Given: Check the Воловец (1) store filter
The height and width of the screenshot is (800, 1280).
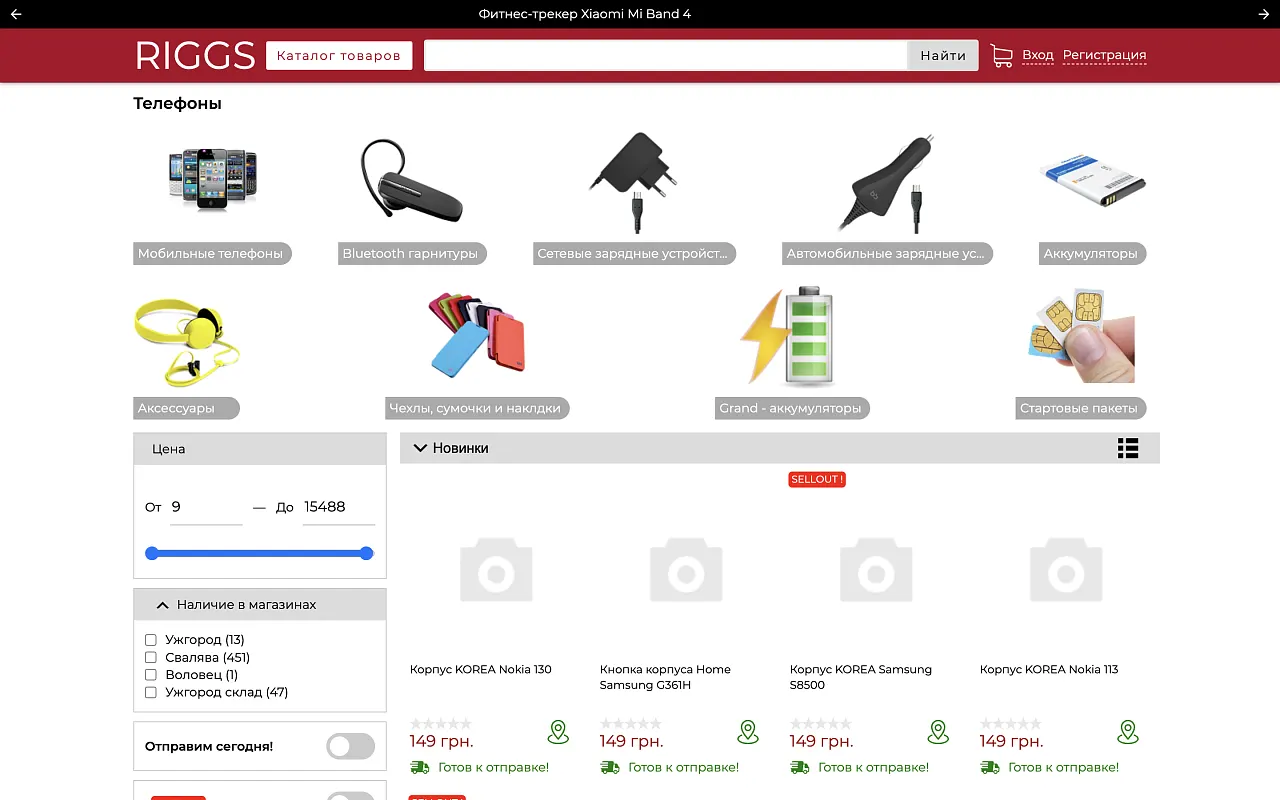Looking at the screenshot, I should (151, 675).
